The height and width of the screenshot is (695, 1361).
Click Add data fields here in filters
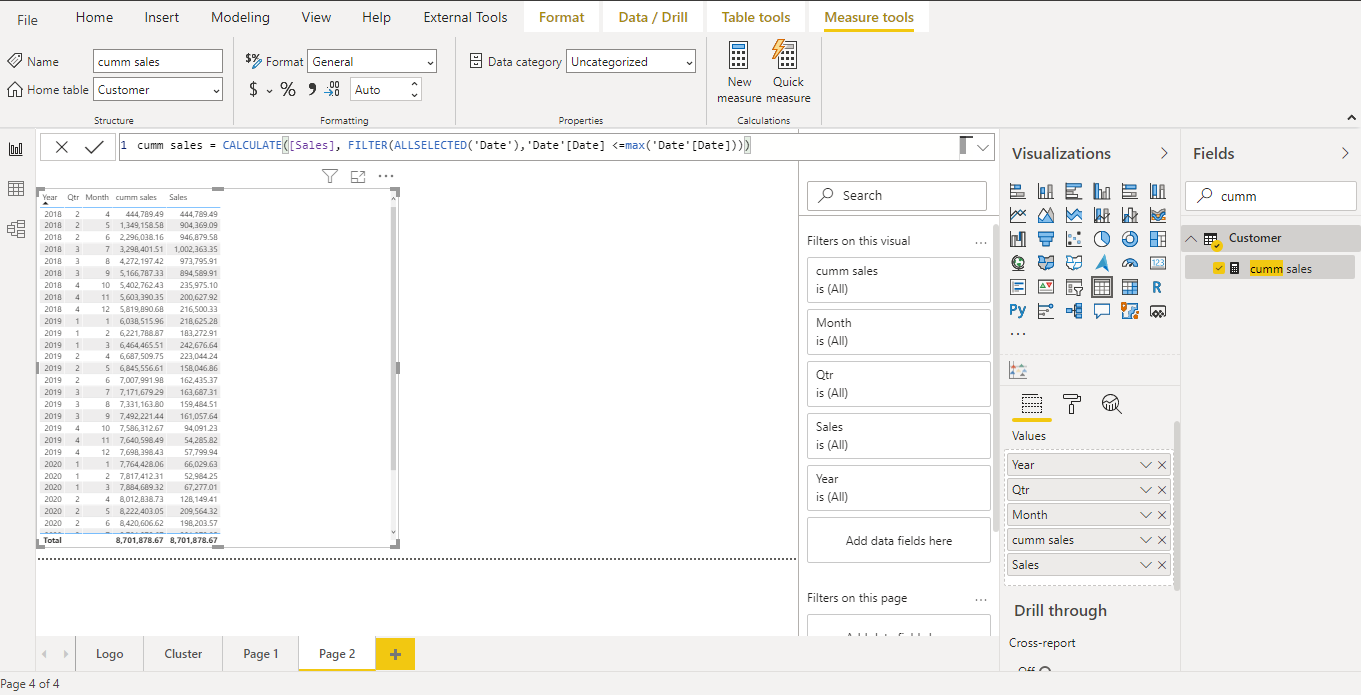899,541
